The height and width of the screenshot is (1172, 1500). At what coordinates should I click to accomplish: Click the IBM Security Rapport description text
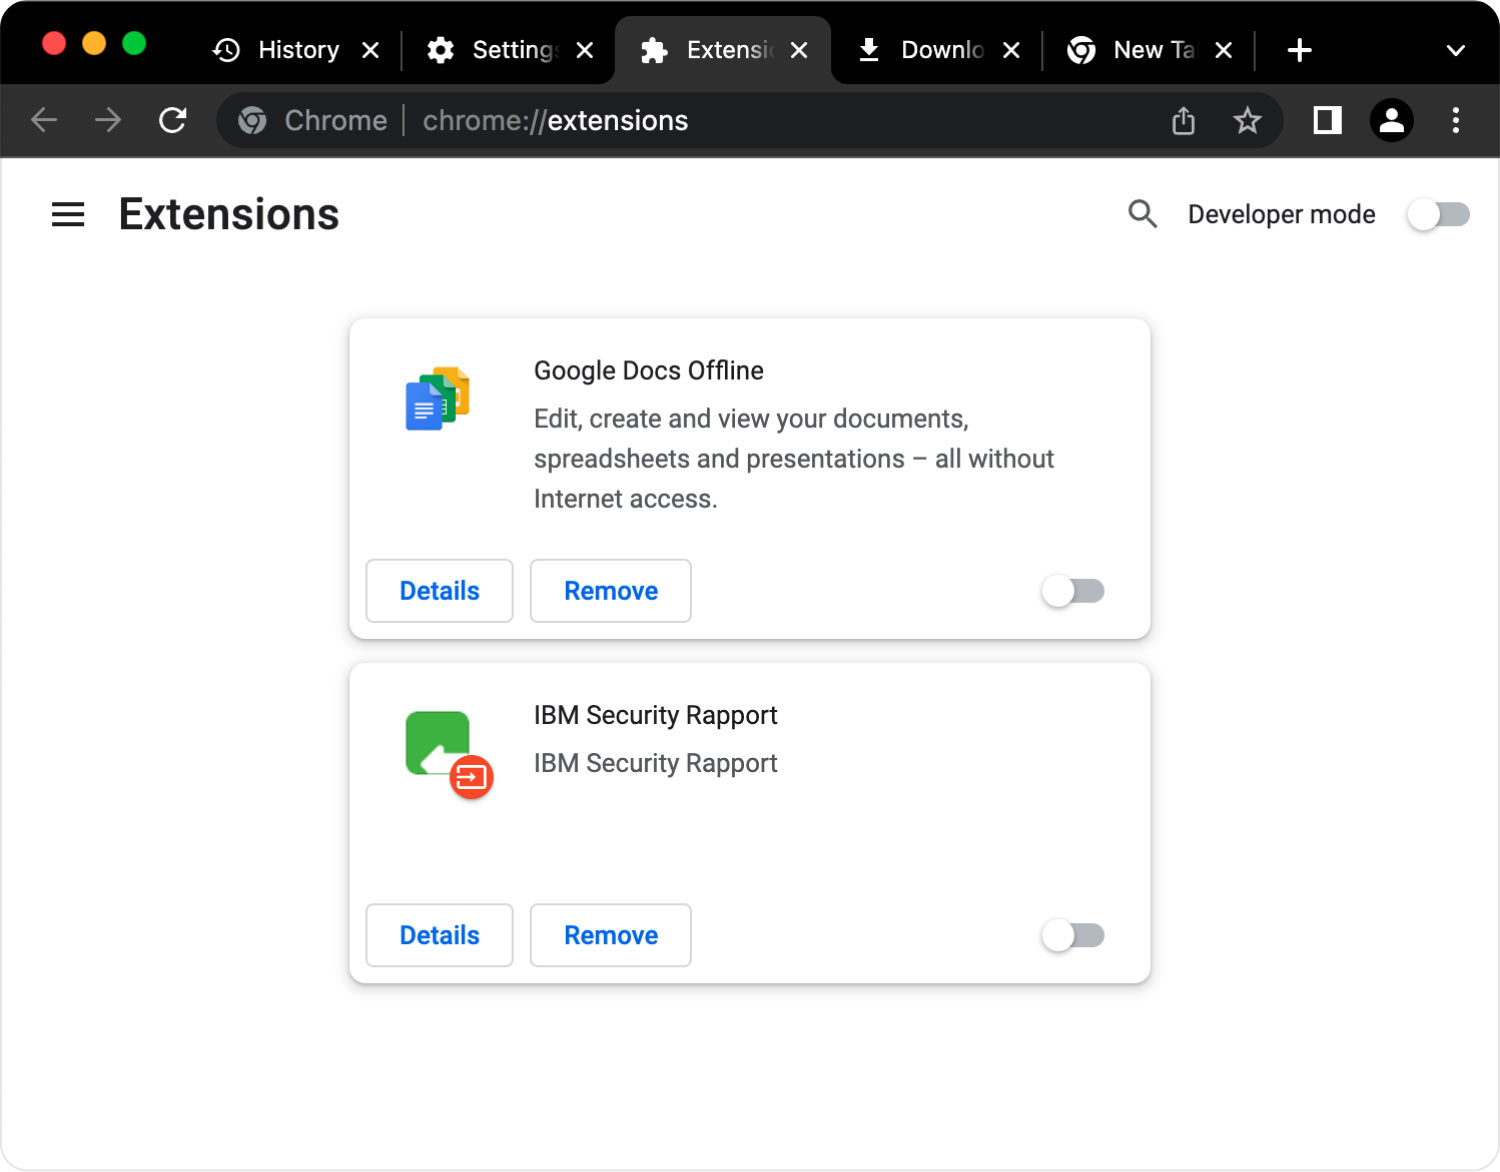coord(655,763)
